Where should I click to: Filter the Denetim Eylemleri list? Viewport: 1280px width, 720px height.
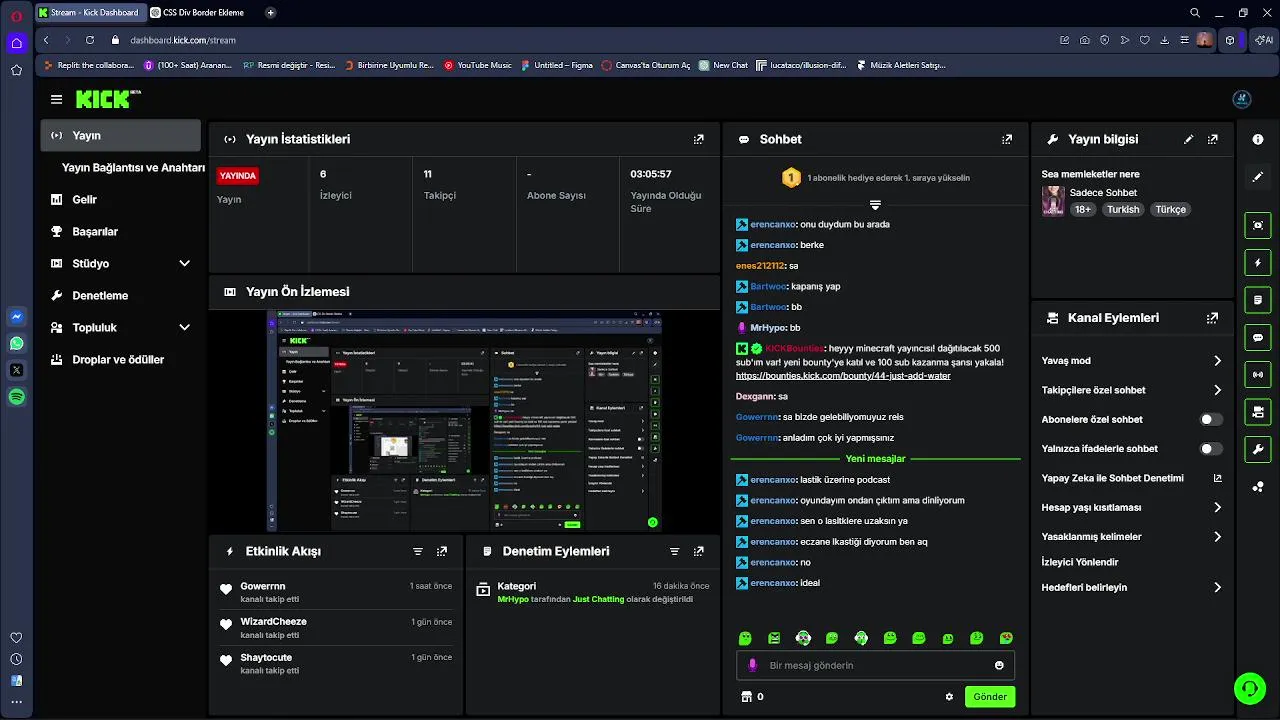pos(674,551)
